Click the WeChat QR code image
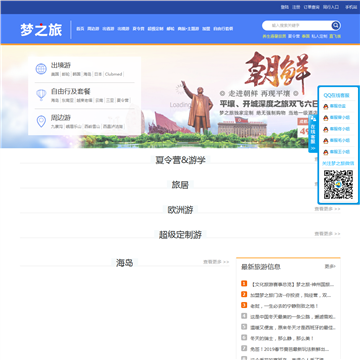The height and width of the screenshot is (360, 360). 338,184
